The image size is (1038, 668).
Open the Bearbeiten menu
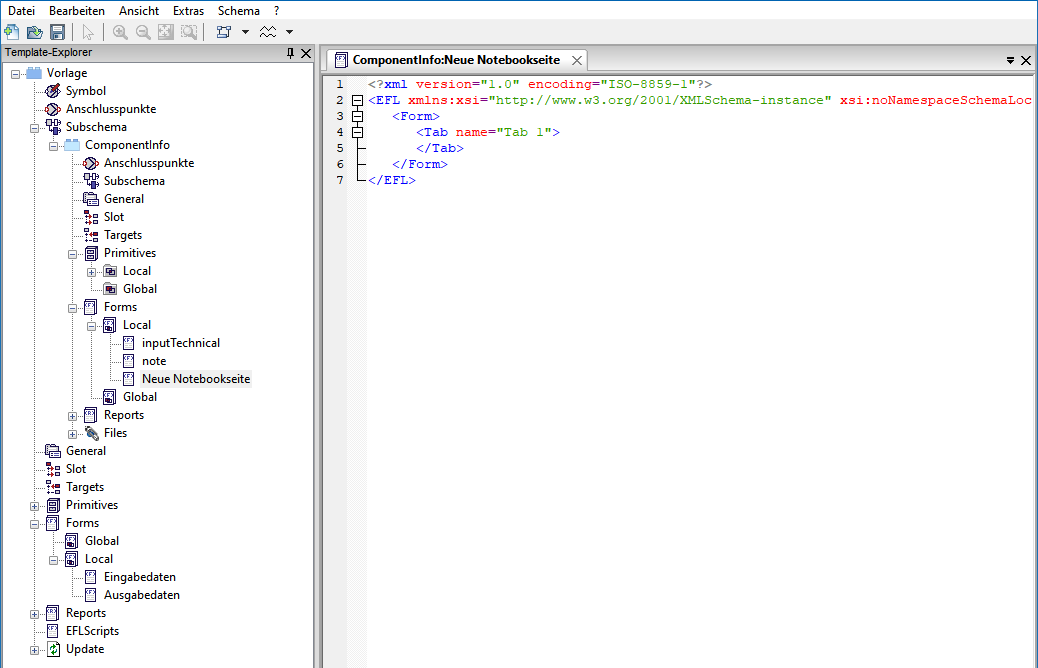pos(77,11)
